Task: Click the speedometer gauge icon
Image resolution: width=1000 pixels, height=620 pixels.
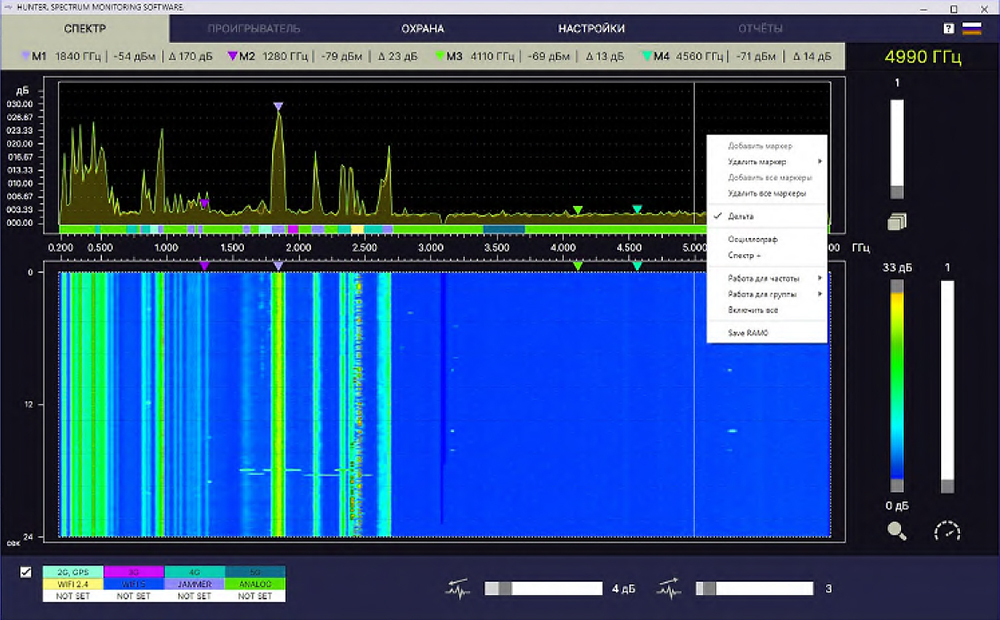Action: [946, 531]
